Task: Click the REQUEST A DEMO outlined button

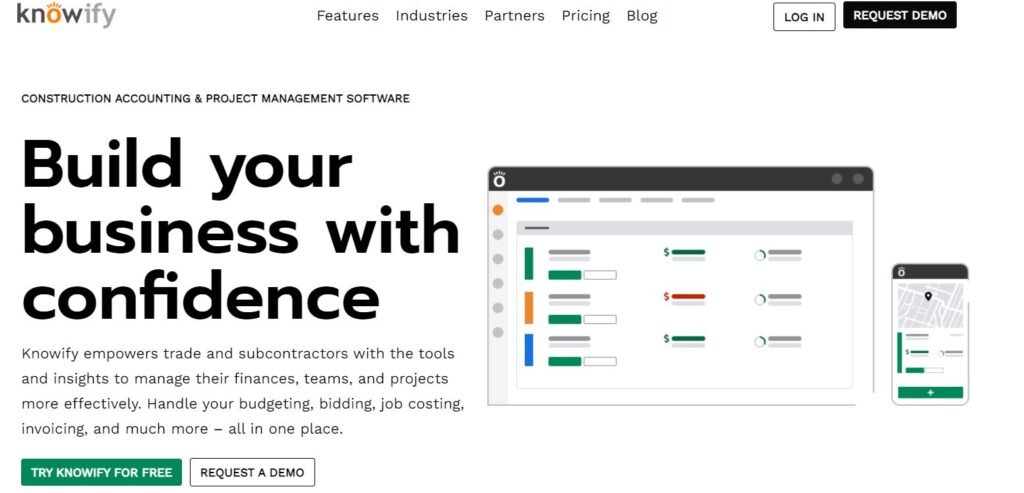Action: [252, 472]
